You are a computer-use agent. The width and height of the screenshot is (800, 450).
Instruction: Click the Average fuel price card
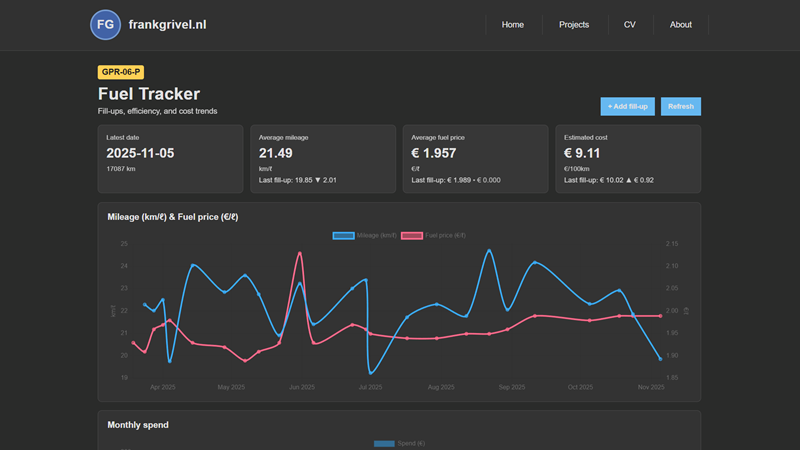coord(475,158)
